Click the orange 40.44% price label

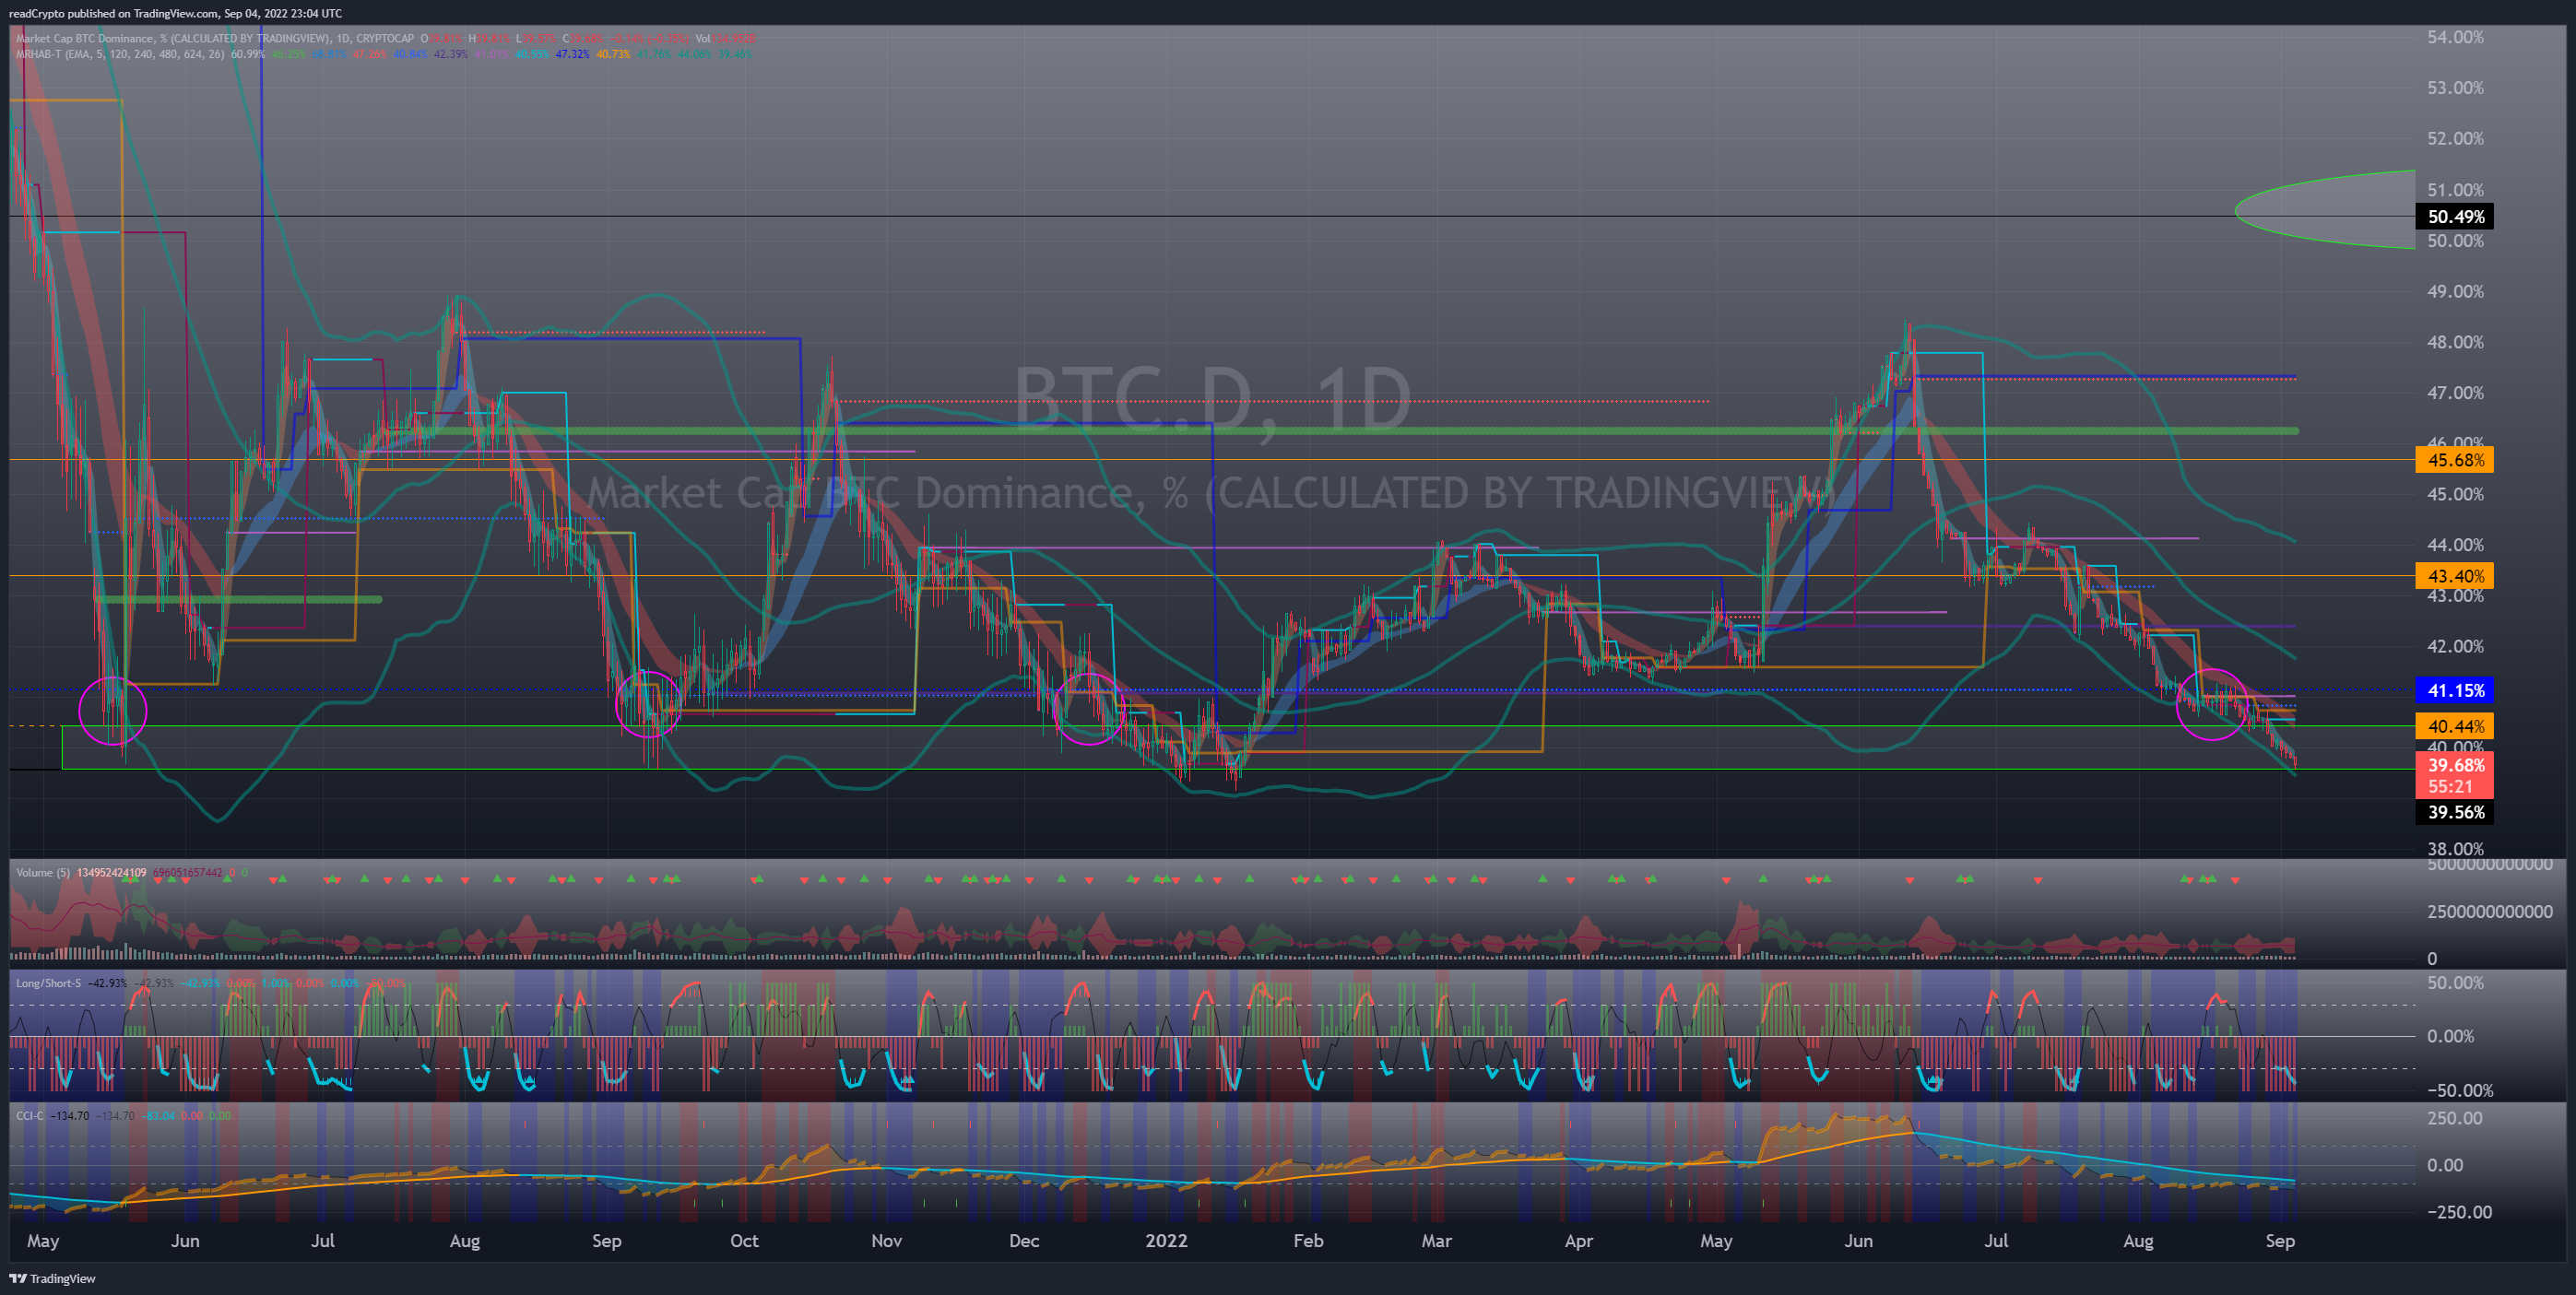click(2454, 726)
